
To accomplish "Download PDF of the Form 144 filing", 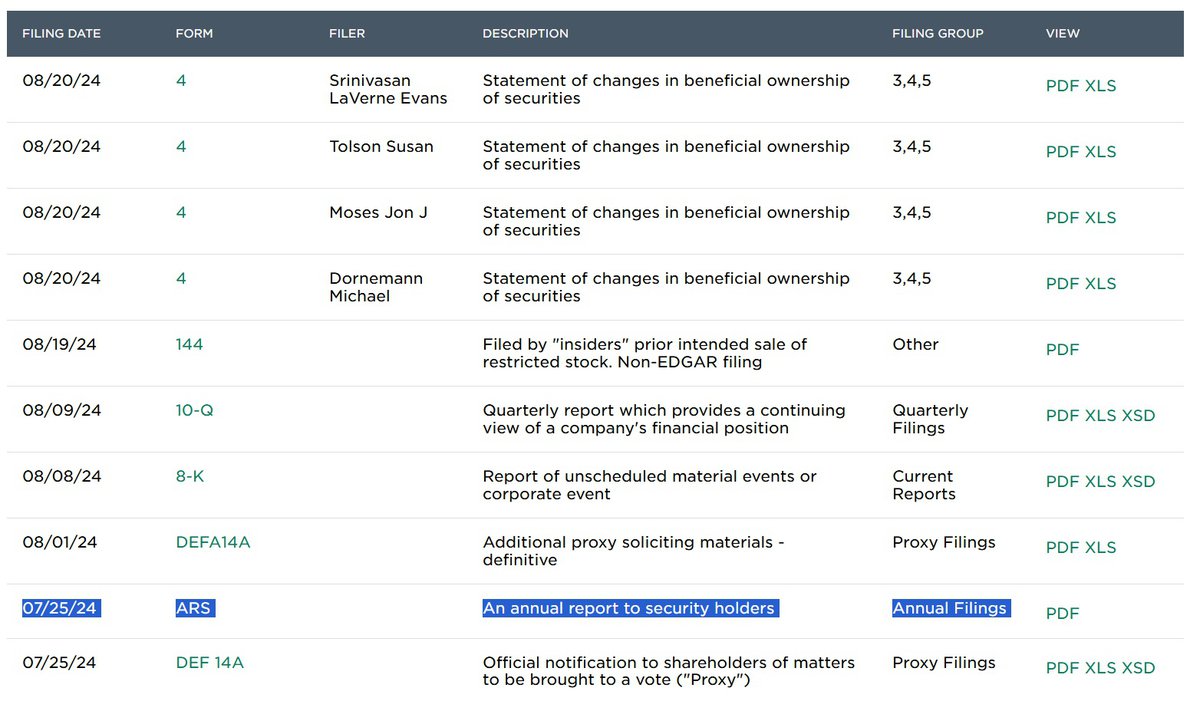I will 1062,350.
